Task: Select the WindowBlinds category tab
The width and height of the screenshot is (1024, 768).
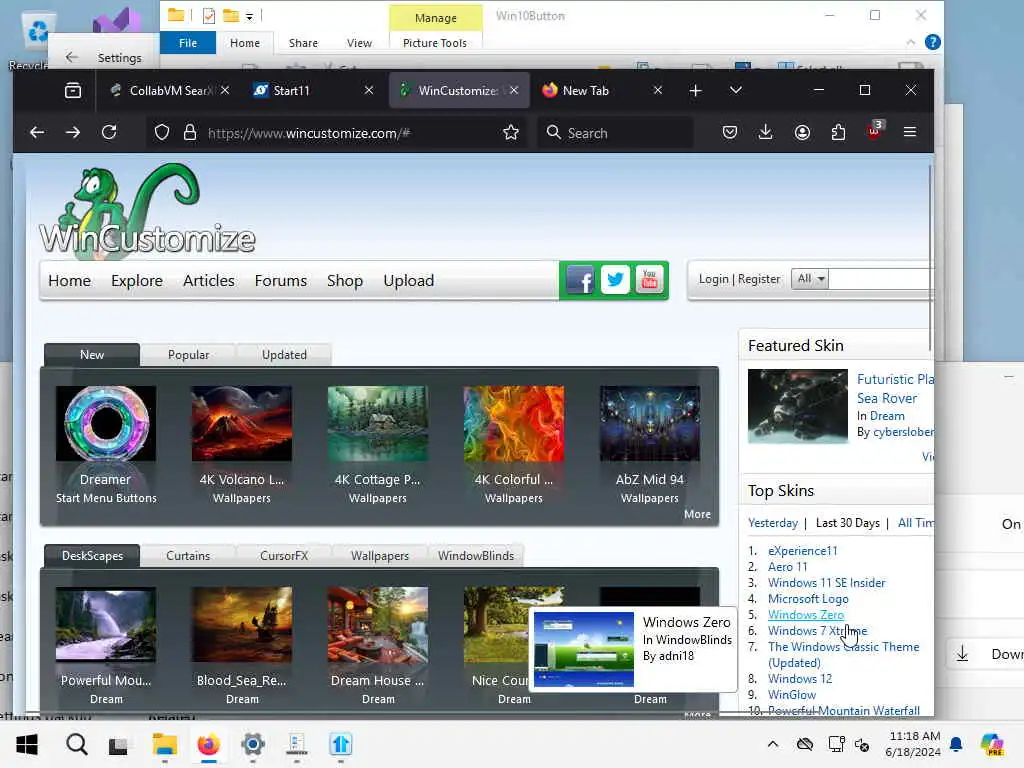Action: 475,556
